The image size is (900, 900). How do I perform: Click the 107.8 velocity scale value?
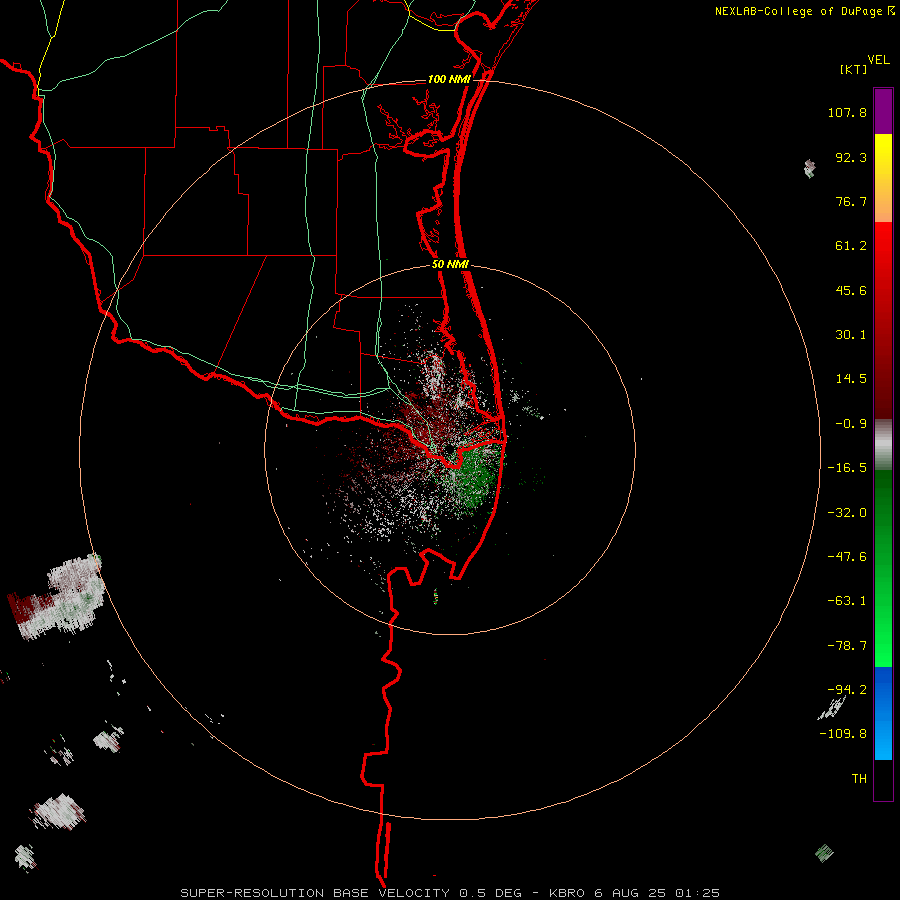pyautogui.click(x=847, y=112)
